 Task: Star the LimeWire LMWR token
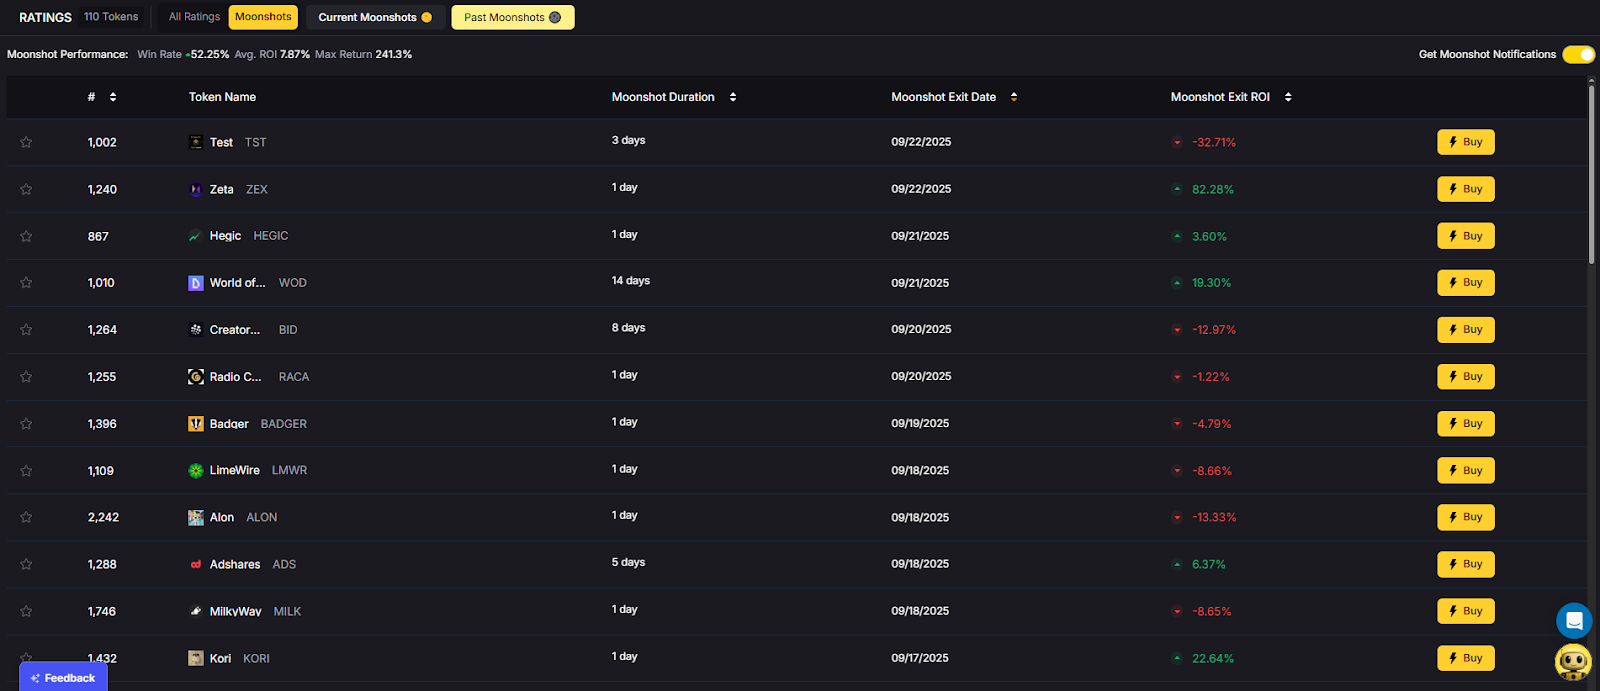pyautogui.click(x=26, y=471)
